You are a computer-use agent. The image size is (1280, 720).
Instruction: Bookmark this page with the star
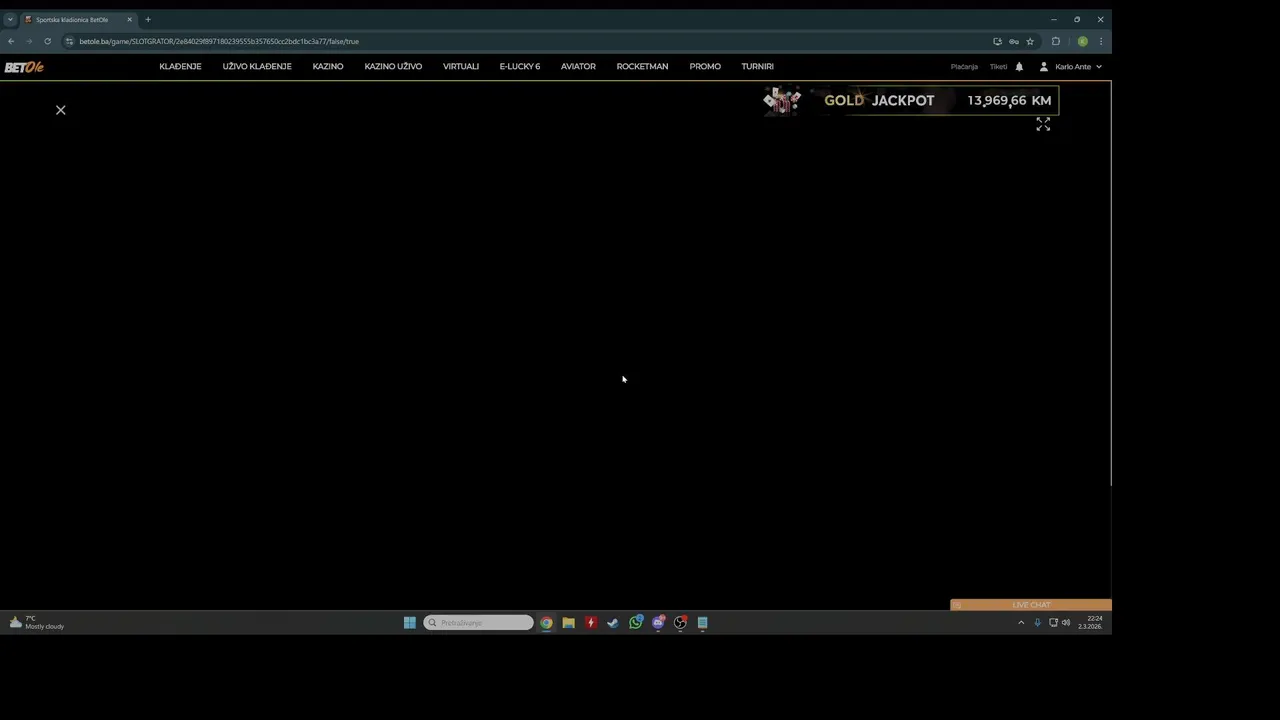tap(1030, 41)
